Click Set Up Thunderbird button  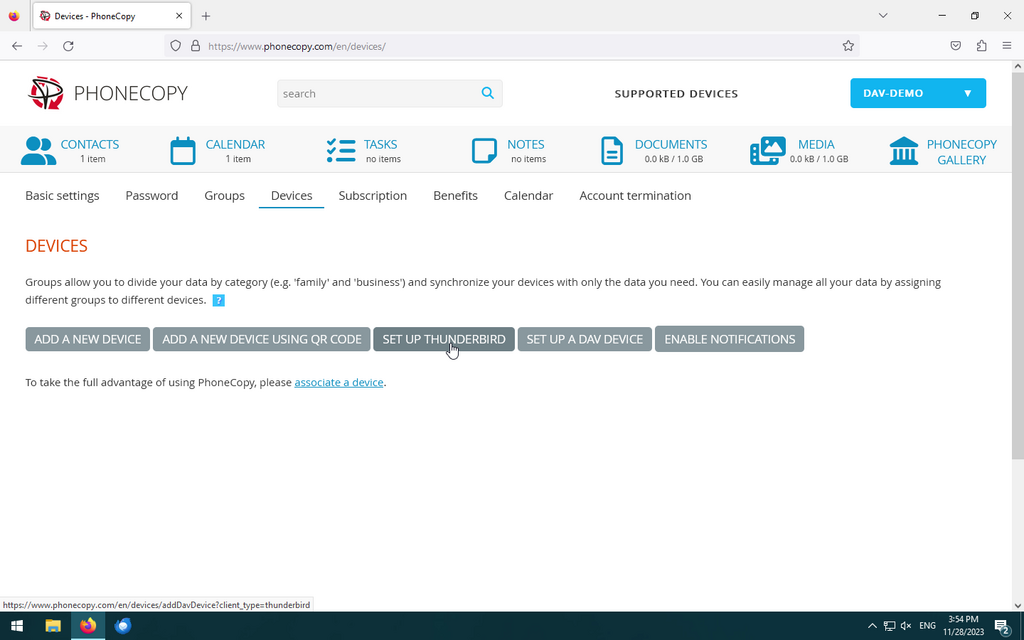tap(443, 339)
